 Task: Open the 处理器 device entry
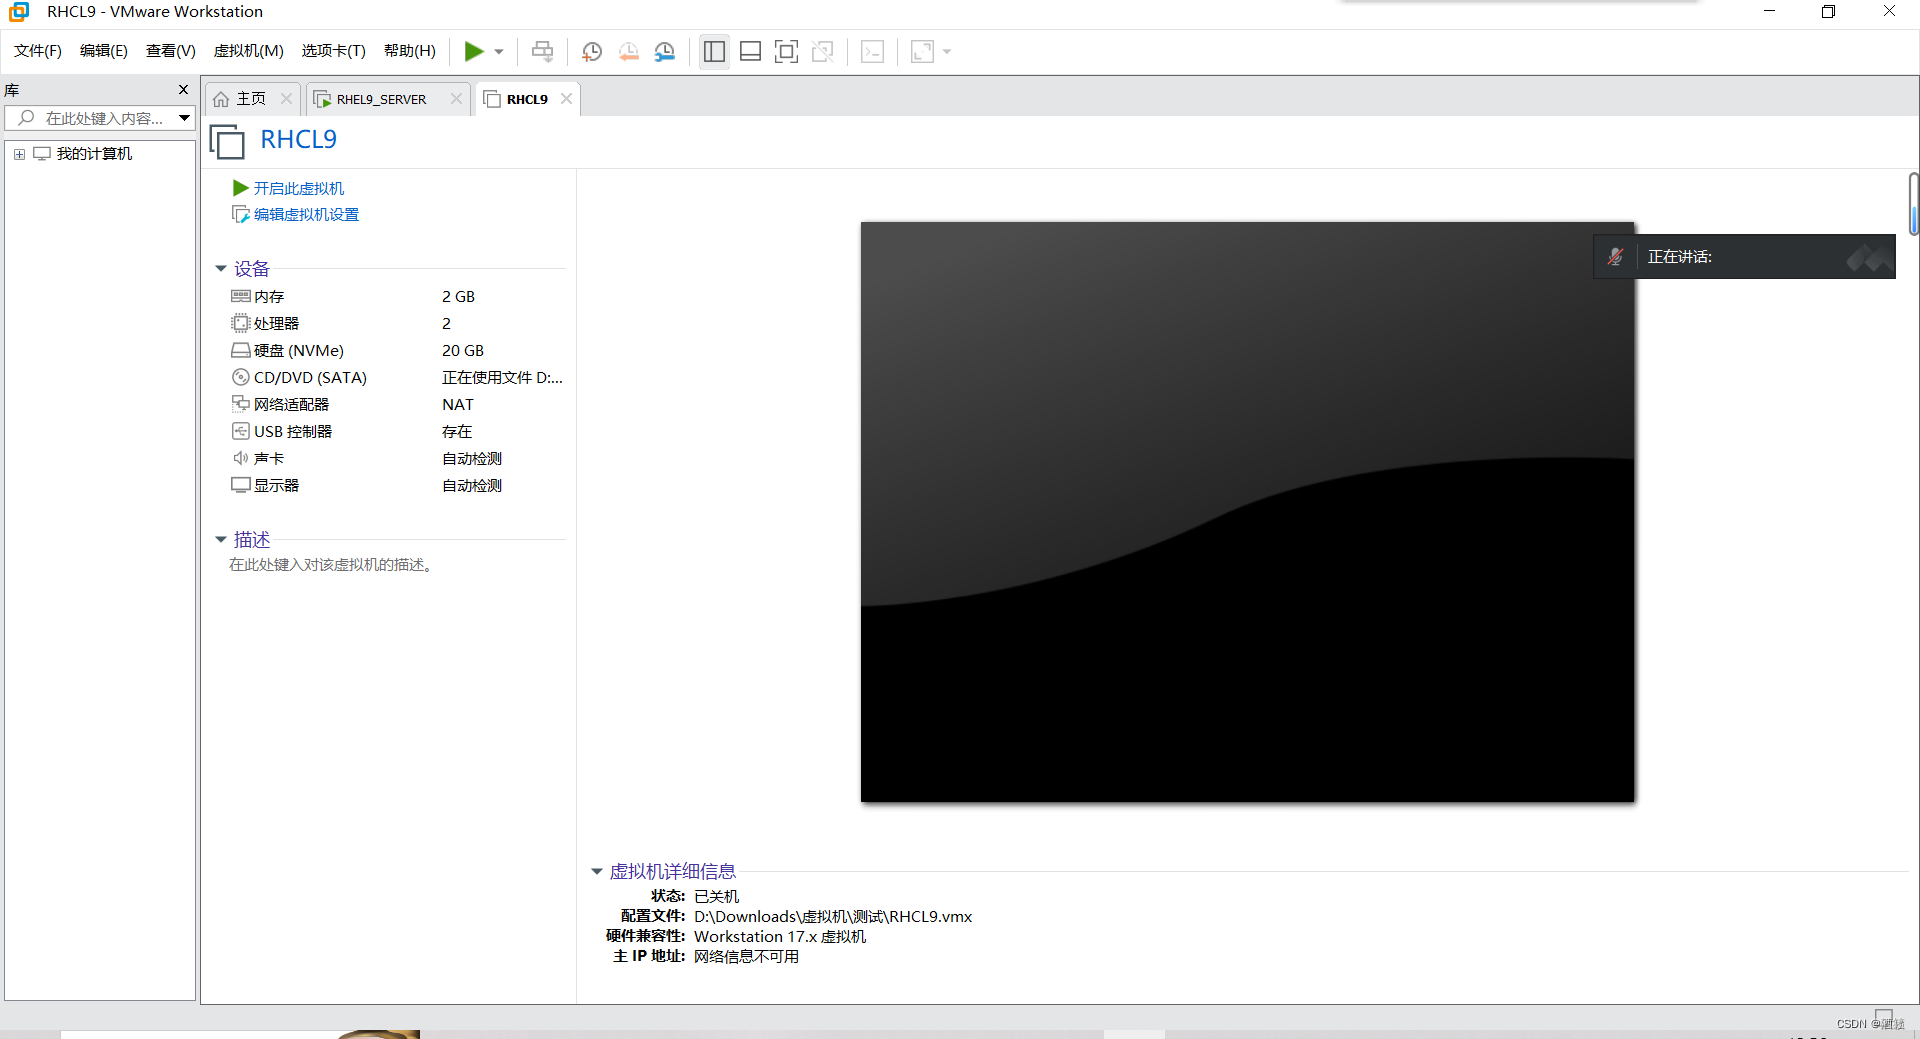point(276,324)
